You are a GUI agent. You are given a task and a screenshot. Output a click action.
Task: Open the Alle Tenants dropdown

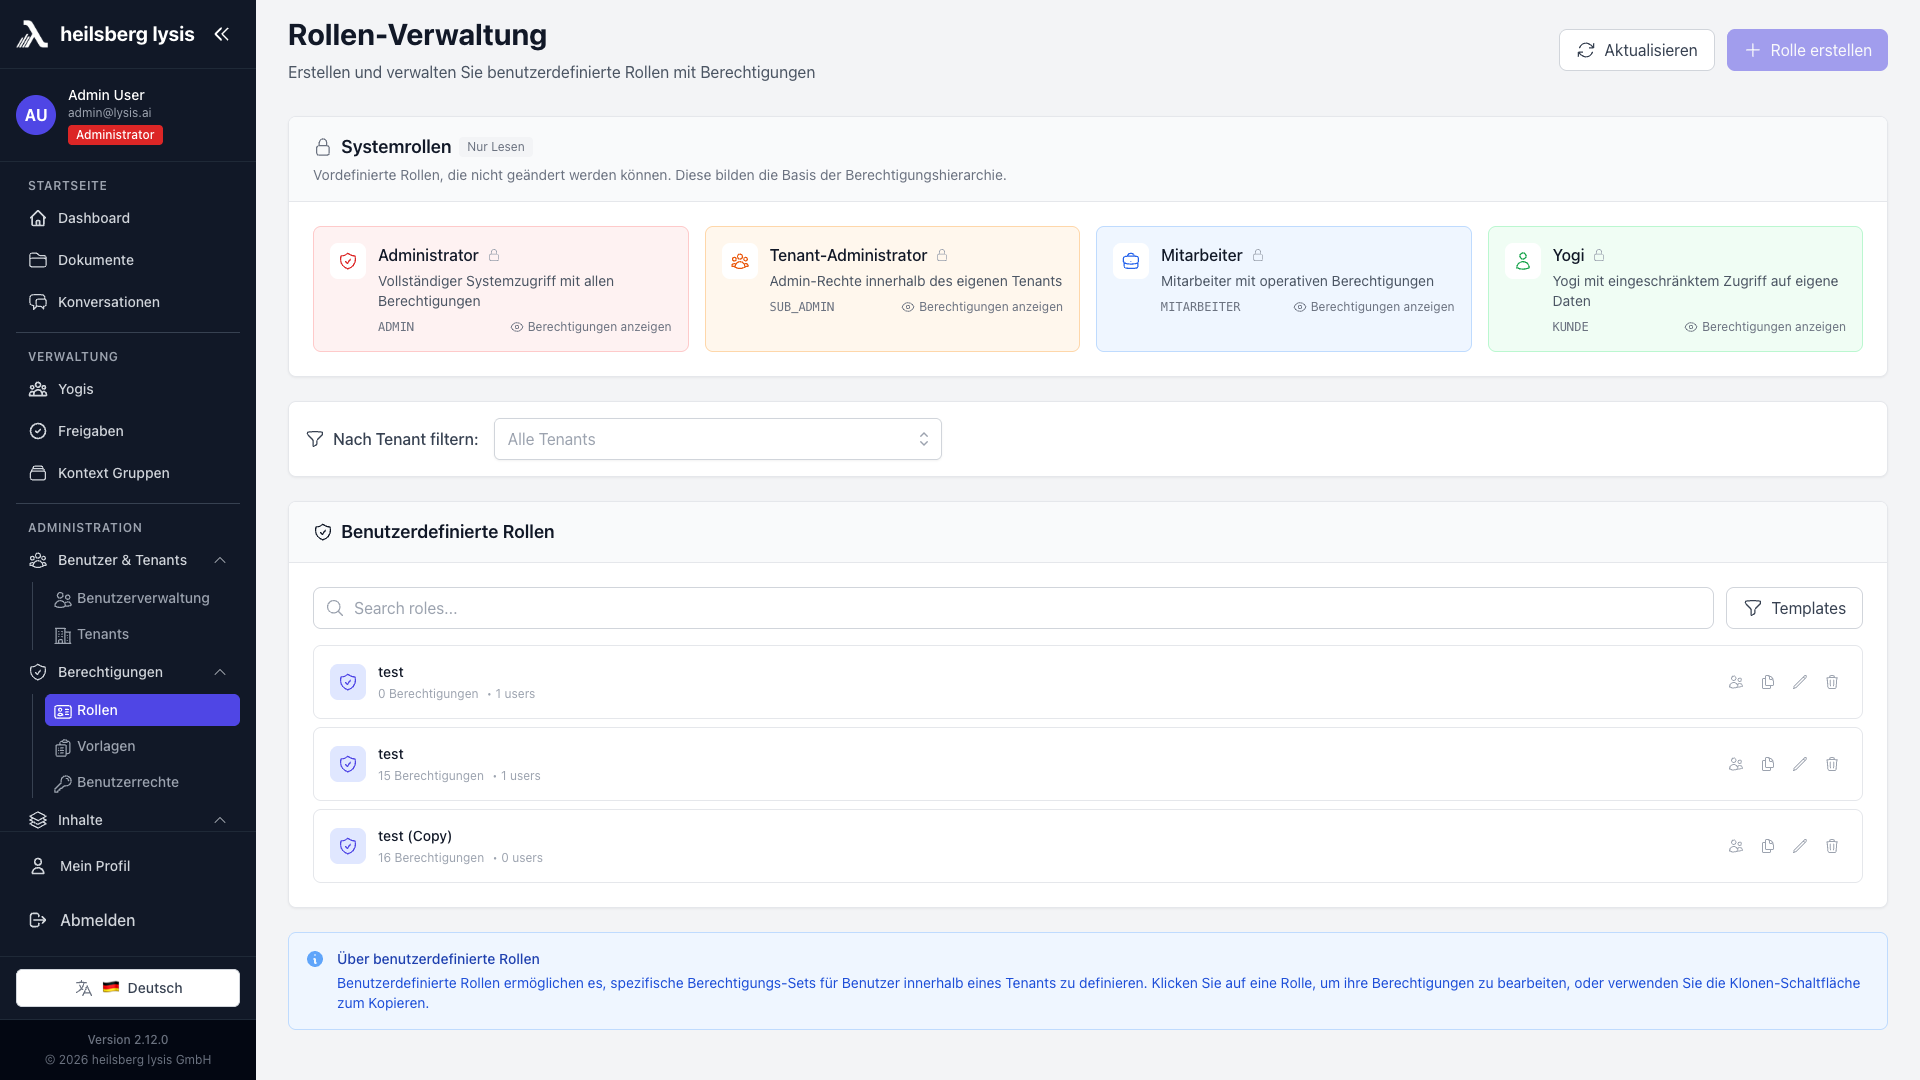[718, 439]
